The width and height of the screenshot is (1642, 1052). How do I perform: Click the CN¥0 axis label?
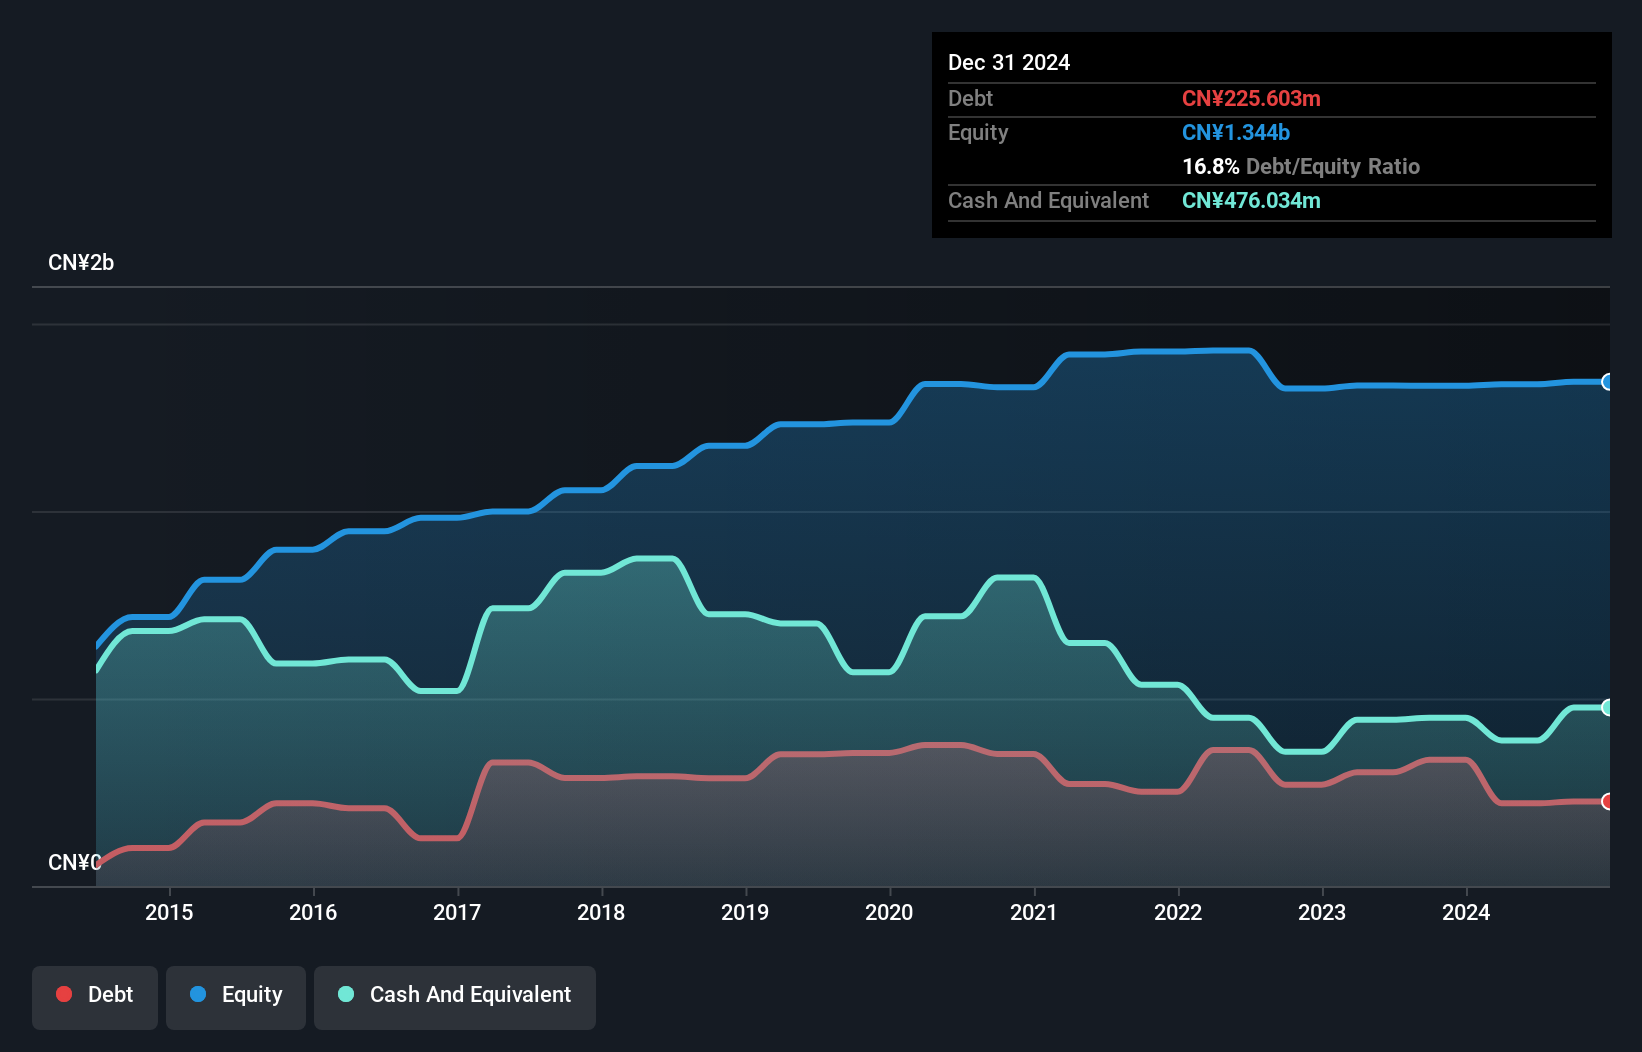click(74, 862)
